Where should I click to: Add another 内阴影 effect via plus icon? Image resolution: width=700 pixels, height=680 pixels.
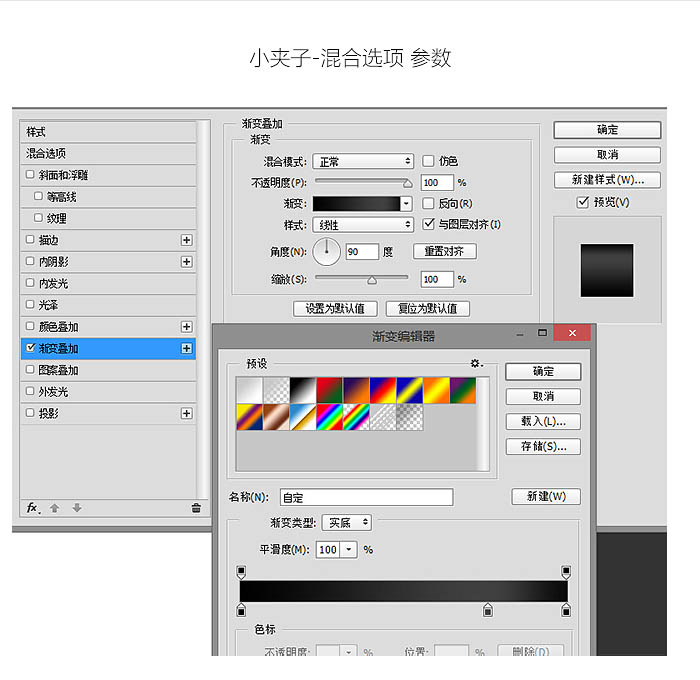click(187, 262)
